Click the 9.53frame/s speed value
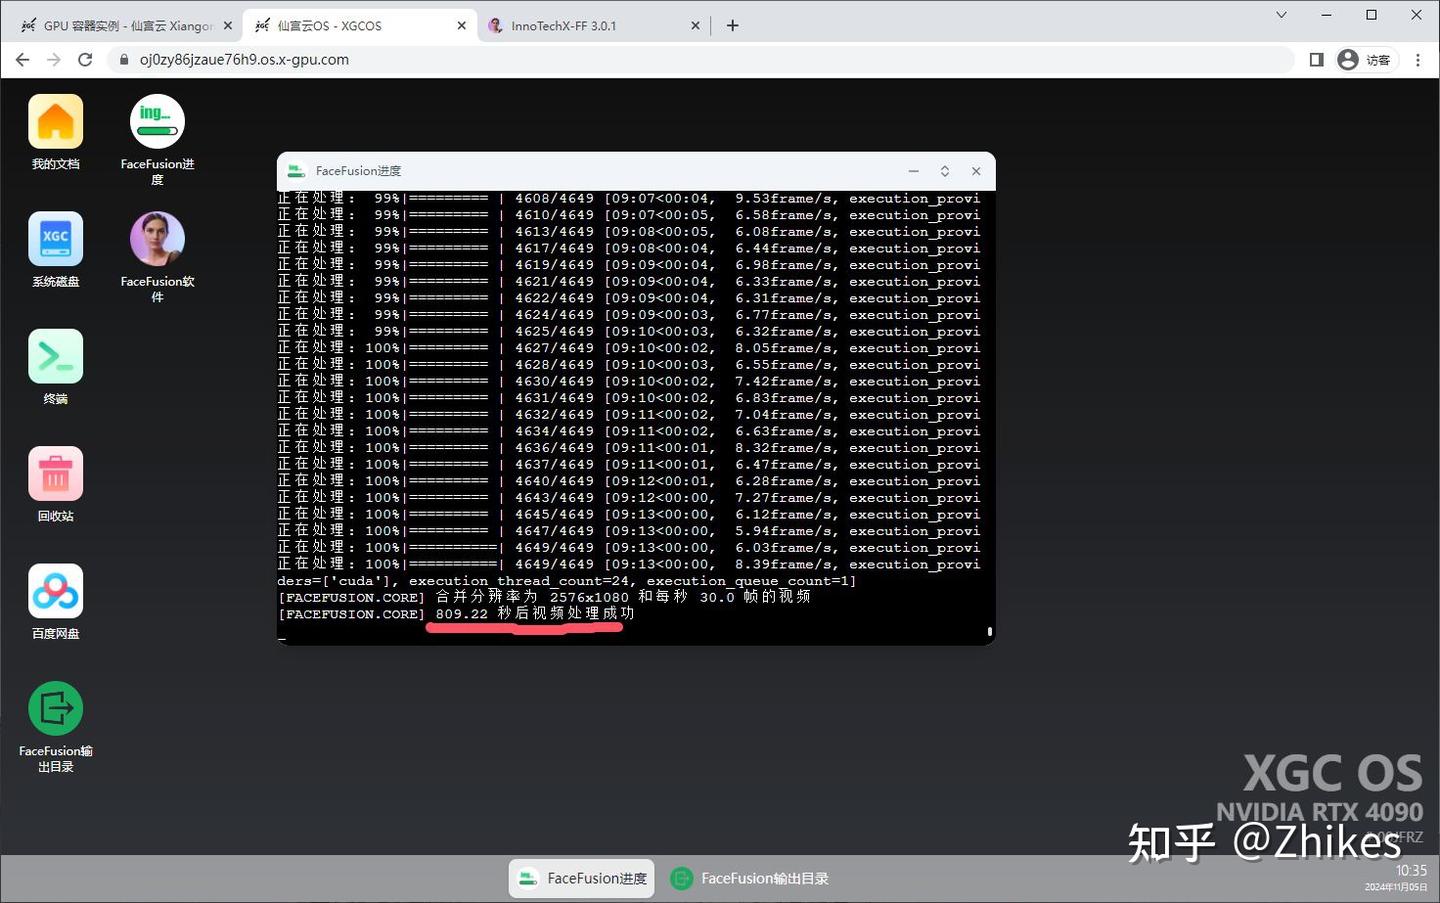Screen dimensions: 1440x903 point(785,198)
